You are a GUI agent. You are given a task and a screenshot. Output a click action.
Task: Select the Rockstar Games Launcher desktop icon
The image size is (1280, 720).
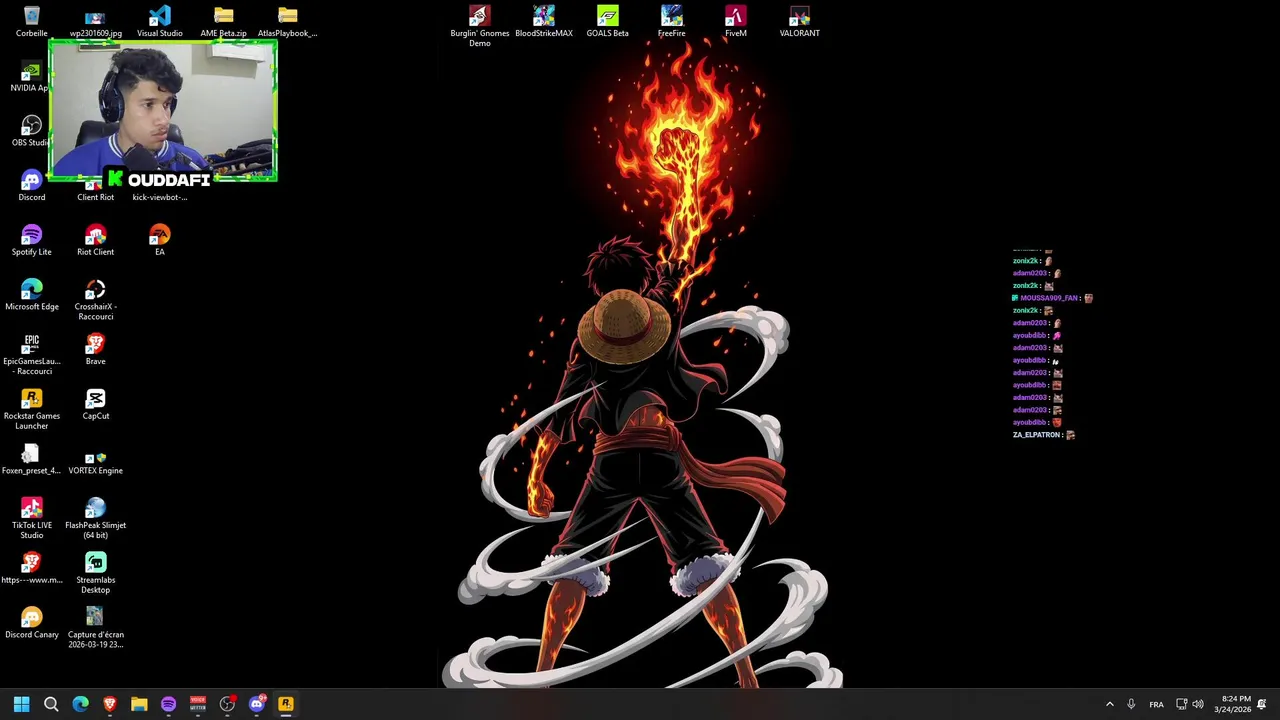[x=32, y=410]
